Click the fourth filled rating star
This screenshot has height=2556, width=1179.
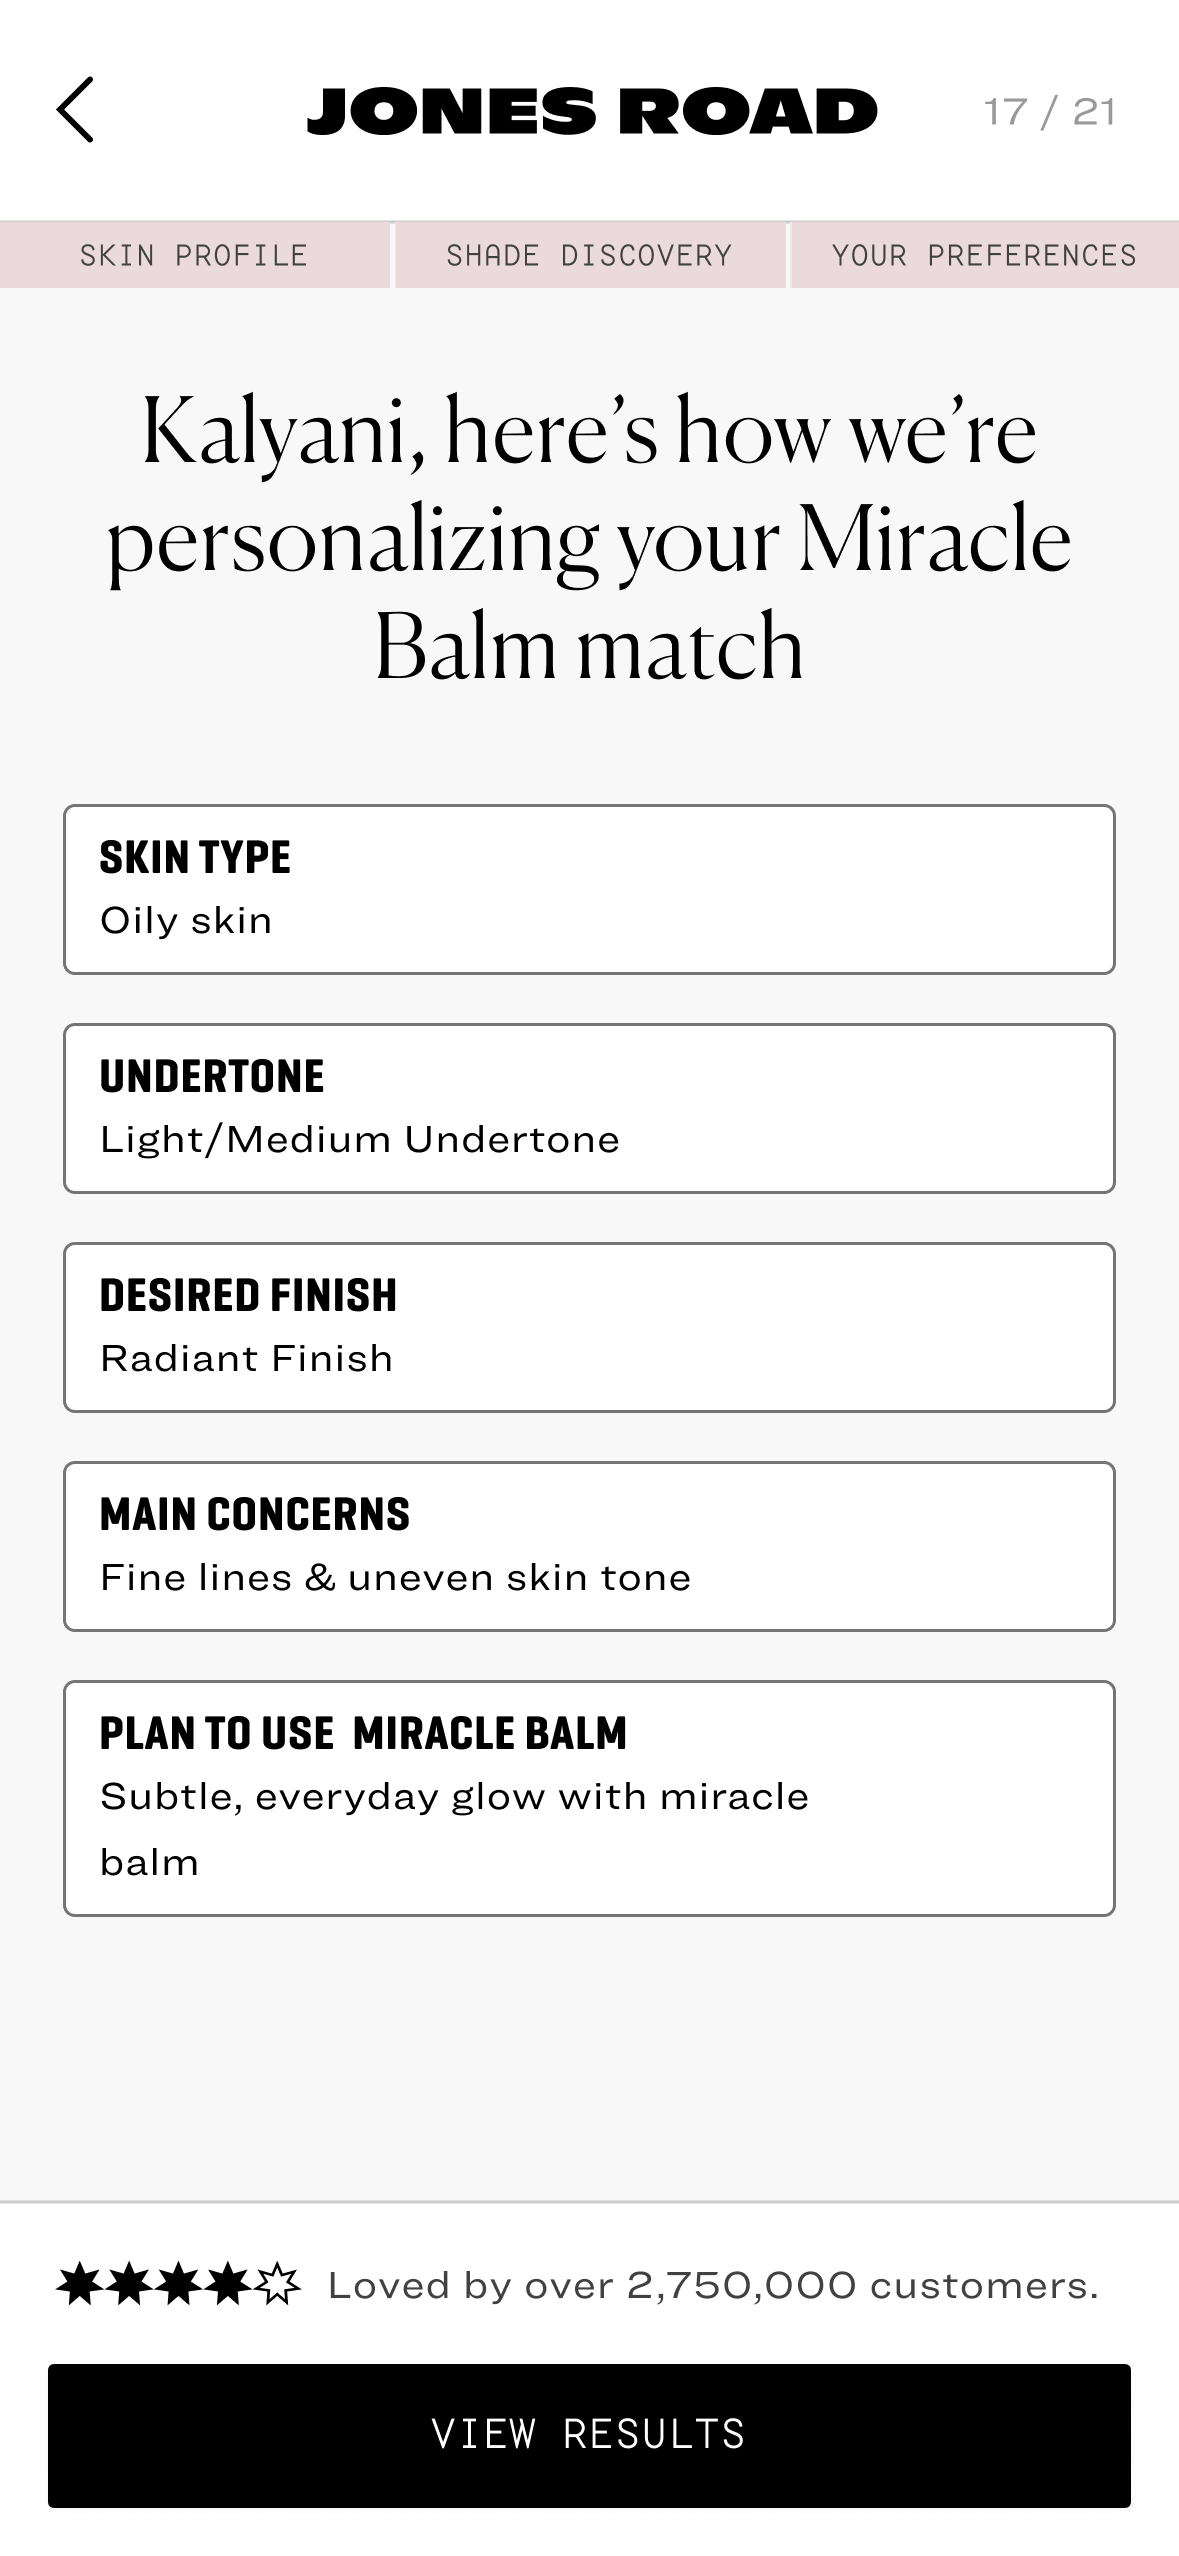pos(229,2285)
